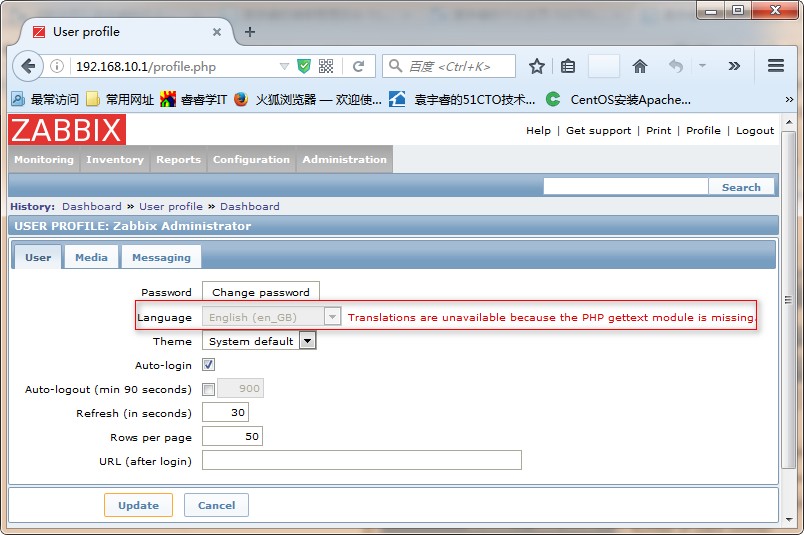Expand the bookmarks bar overflow chevron
This screenshot has height=535, width=804.
point(789,100)
